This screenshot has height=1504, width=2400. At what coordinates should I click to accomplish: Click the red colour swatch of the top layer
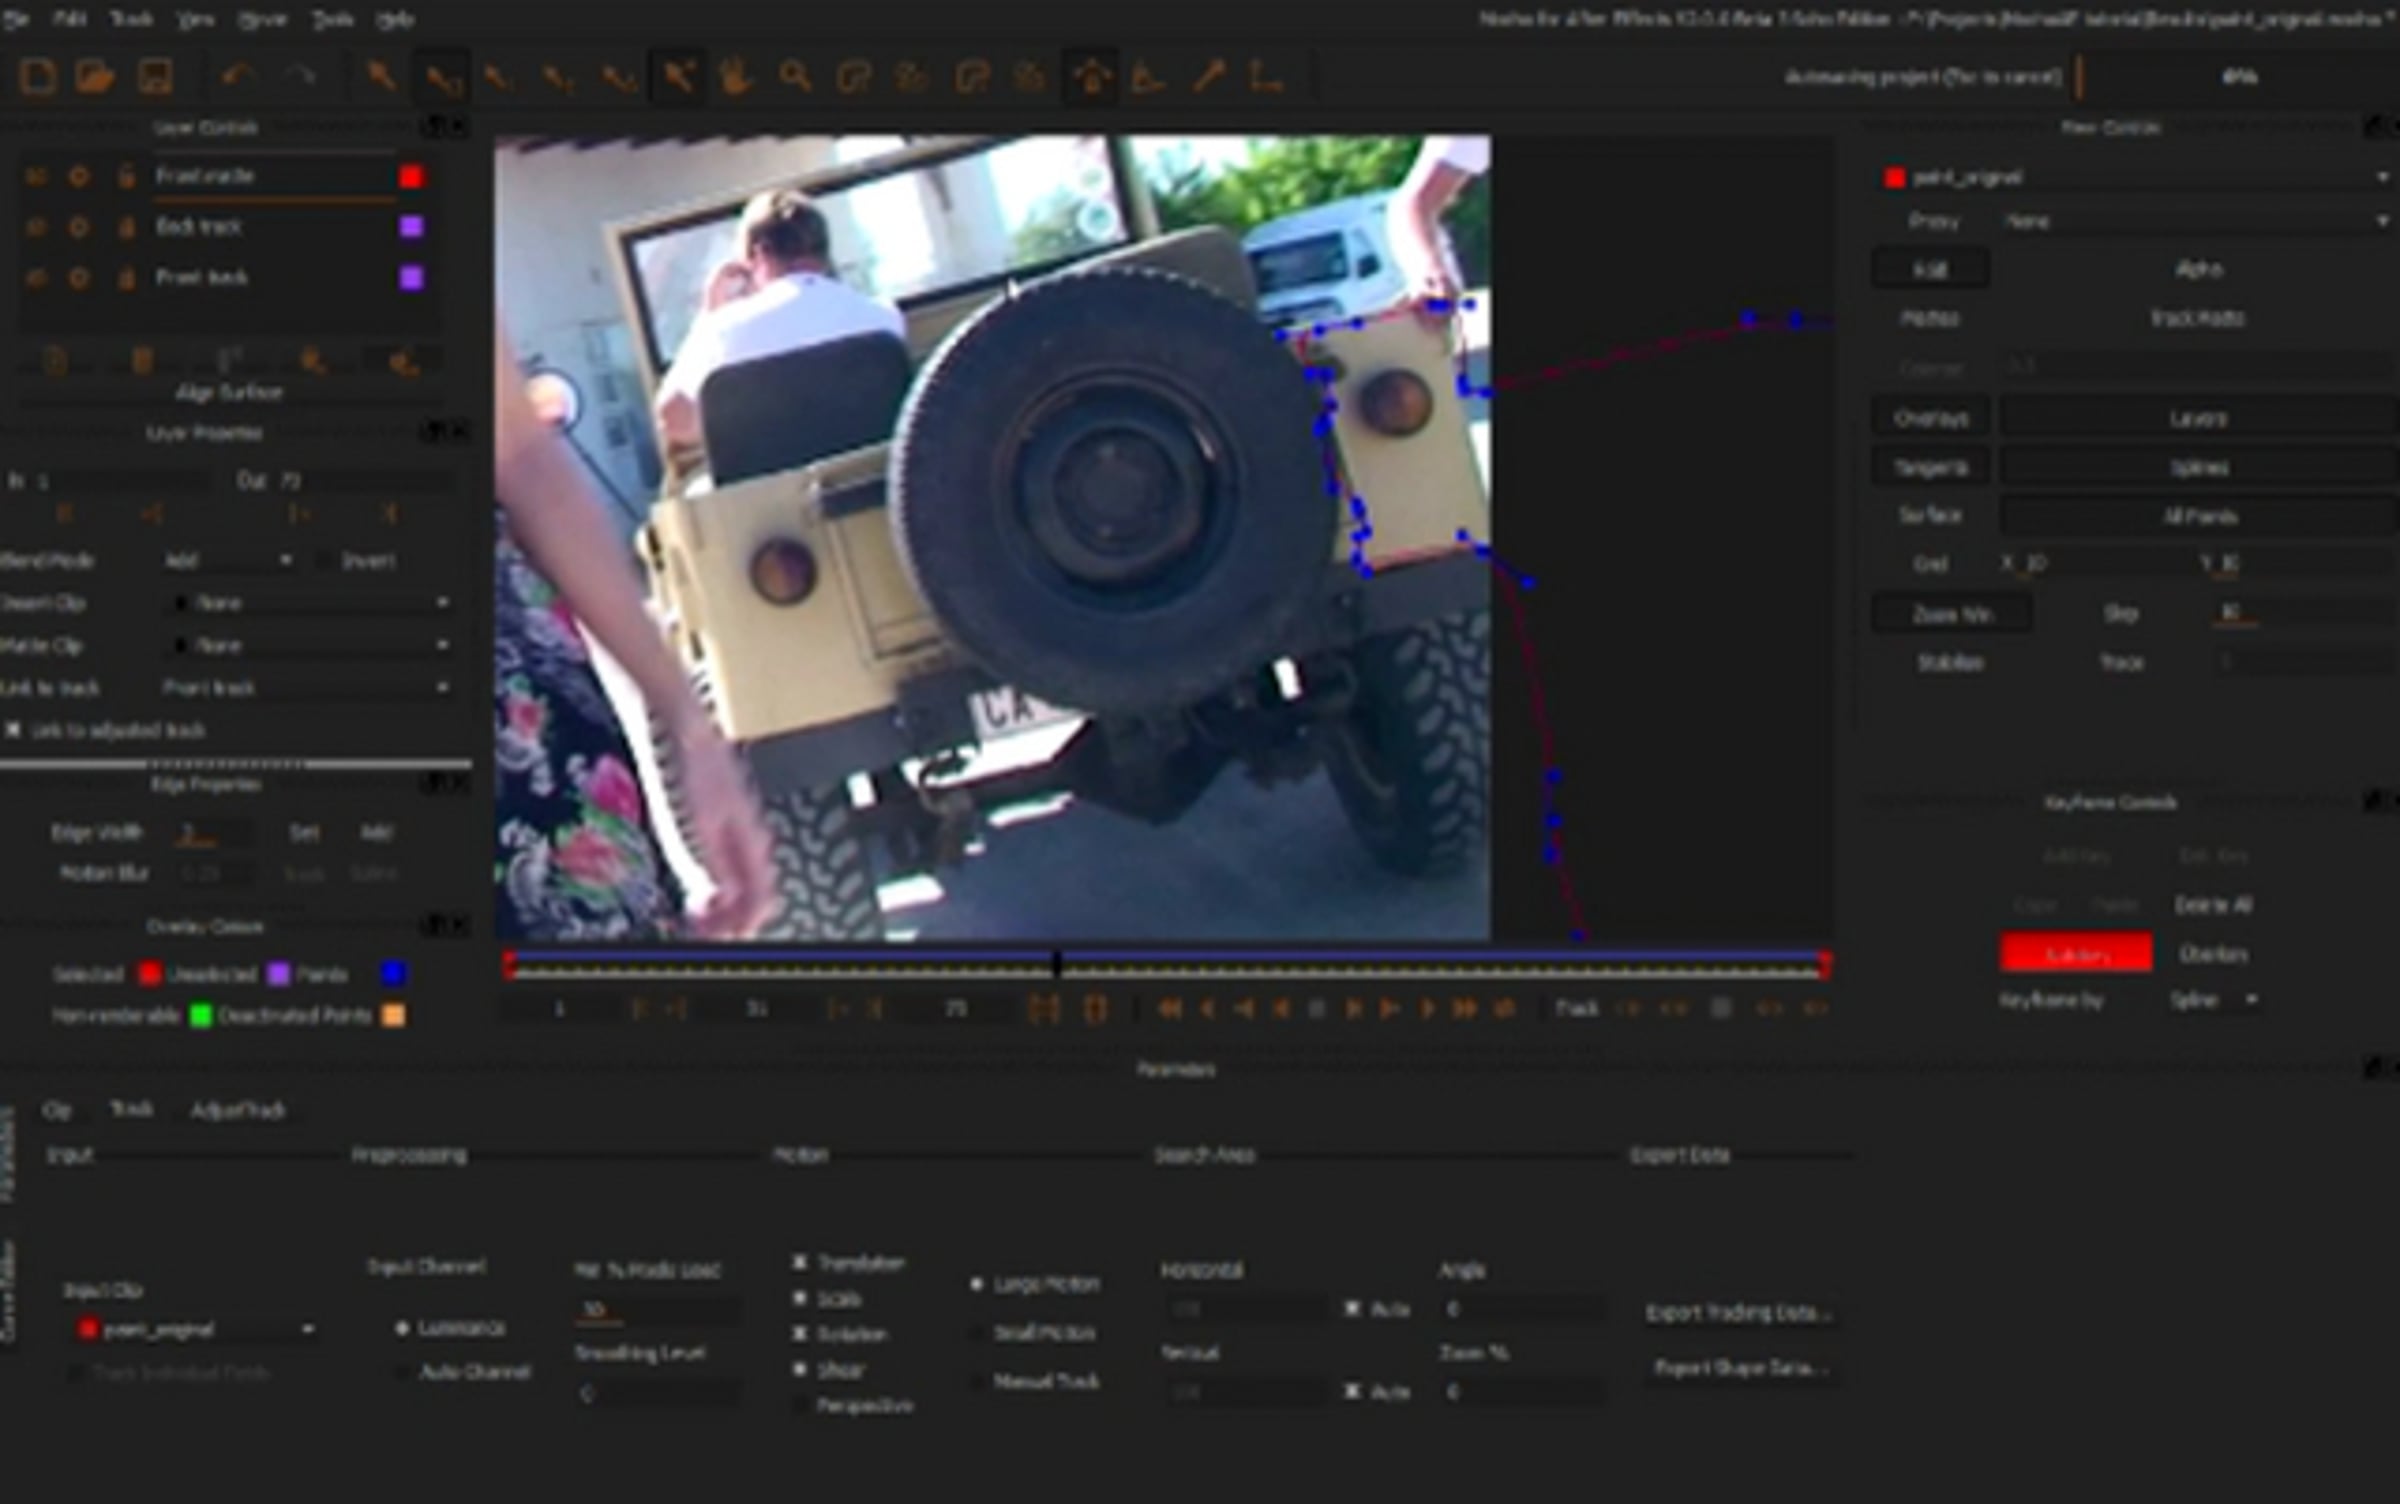[x=411, y=177]
